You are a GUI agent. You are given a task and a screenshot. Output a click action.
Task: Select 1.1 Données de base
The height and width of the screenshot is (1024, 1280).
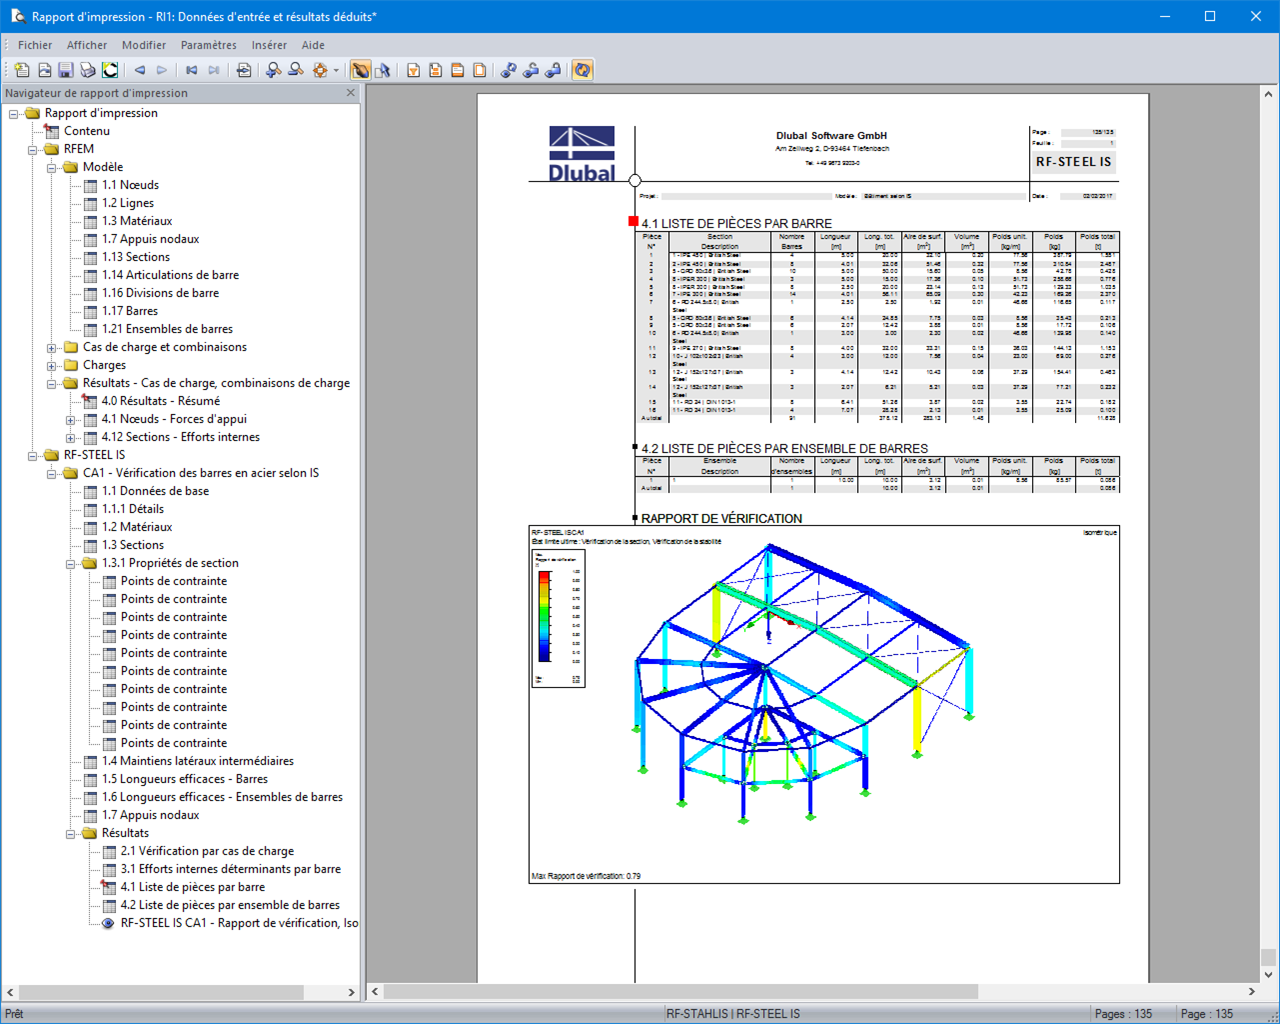tap(155, 491)
